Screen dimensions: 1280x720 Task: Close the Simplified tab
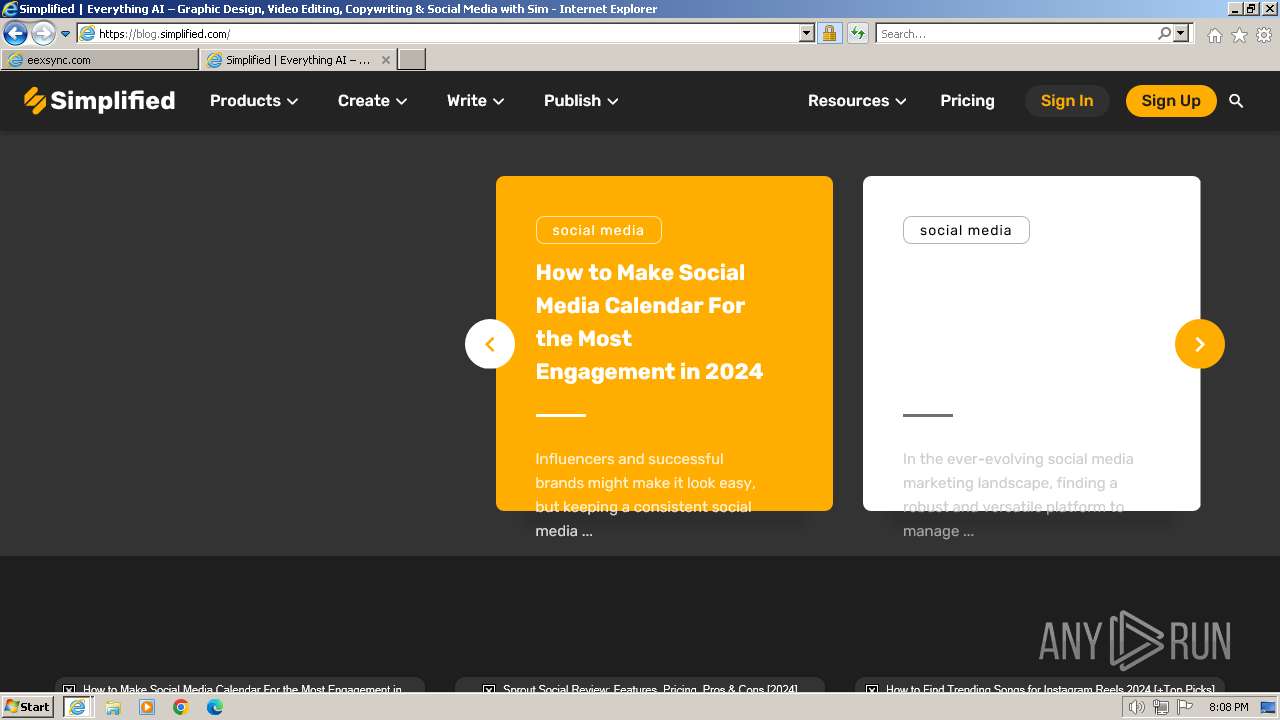tap(386, 60)
